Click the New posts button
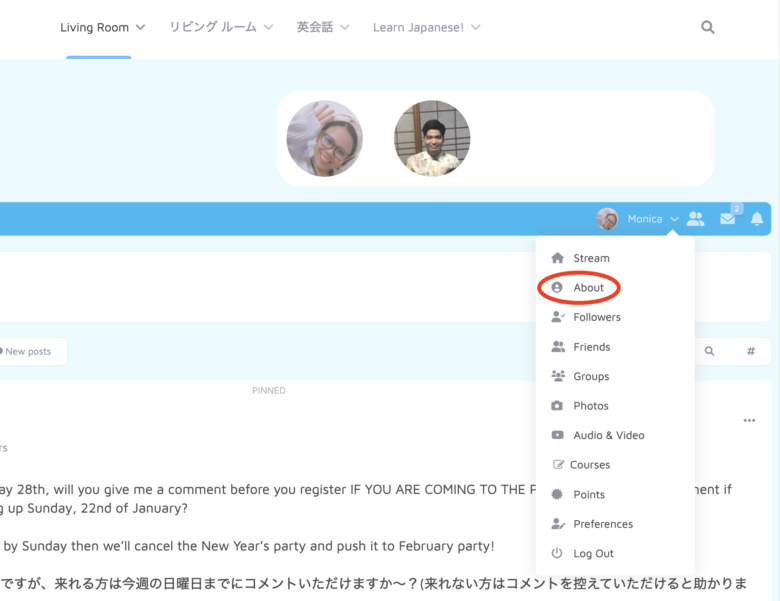The height and width of the screenshot is (601, 780). coord(28,352)
